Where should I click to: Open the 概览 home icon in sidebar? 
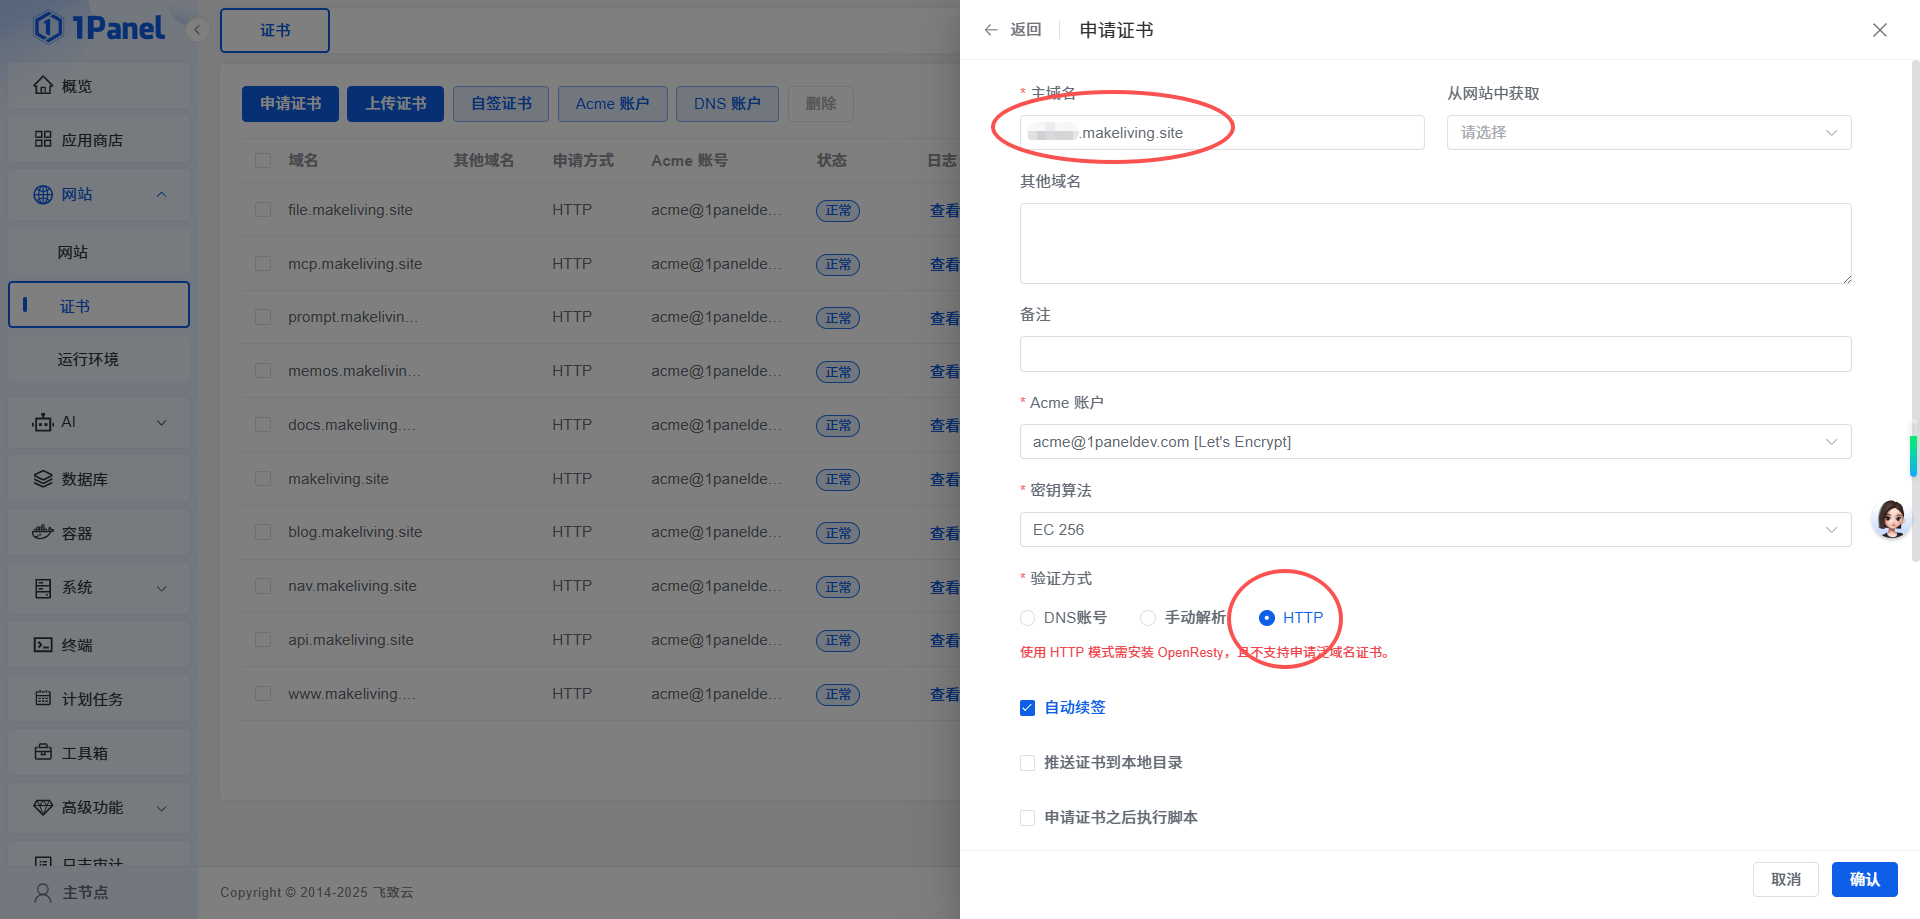click(x=43, y=86)
